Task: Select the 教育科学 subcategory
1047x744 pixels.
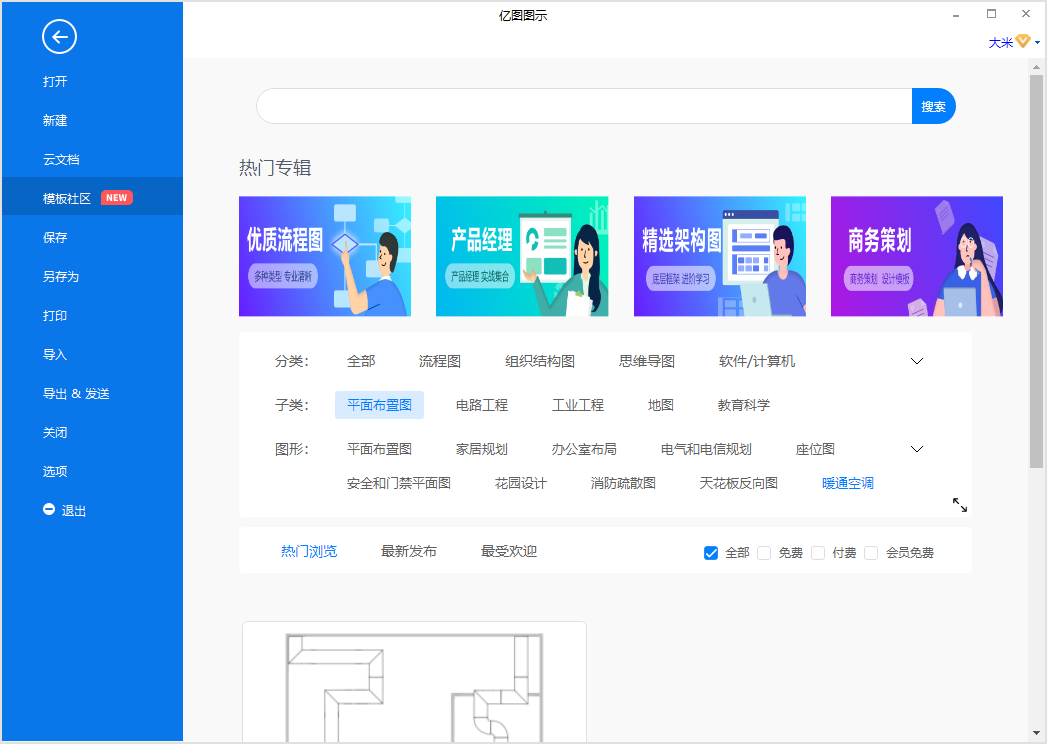Action: (744, 405)
